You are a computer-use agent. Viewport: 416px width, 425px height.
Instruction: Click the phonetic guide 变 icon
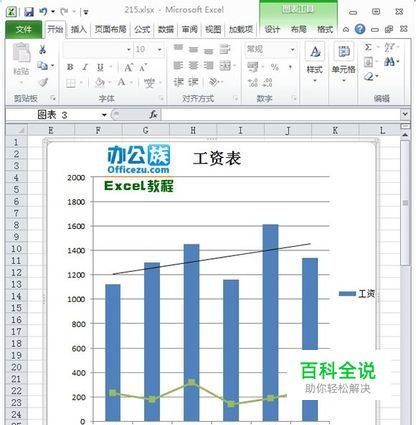[149, 83]
